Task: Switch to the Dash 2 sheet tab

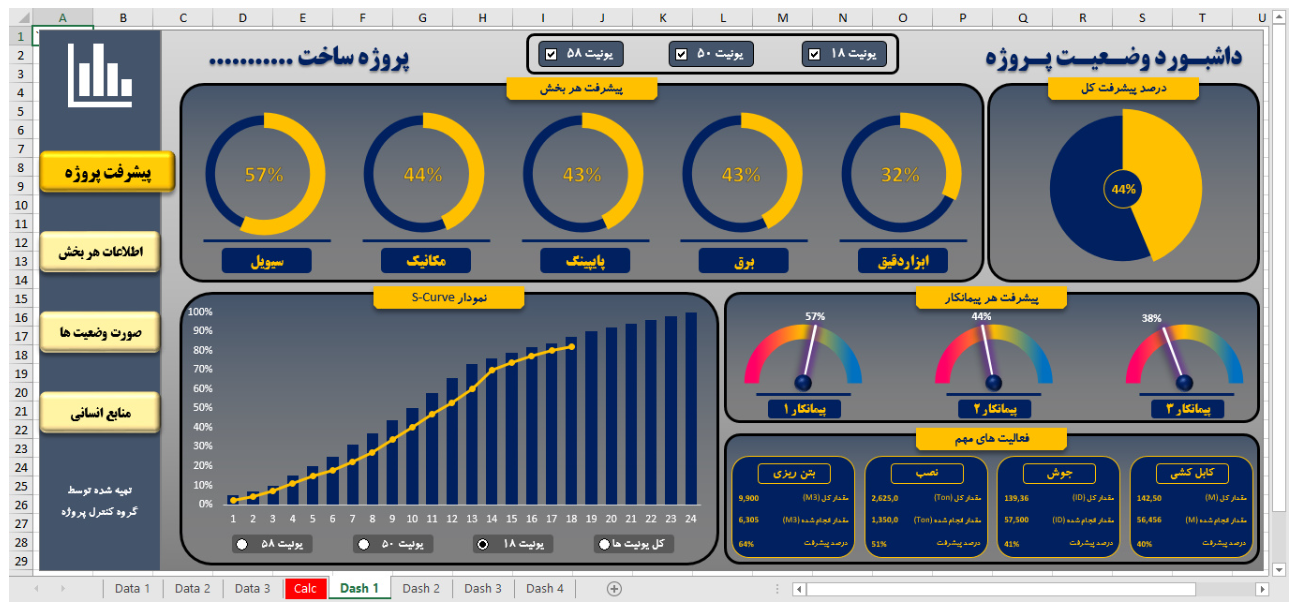Action: click(421, 589)
